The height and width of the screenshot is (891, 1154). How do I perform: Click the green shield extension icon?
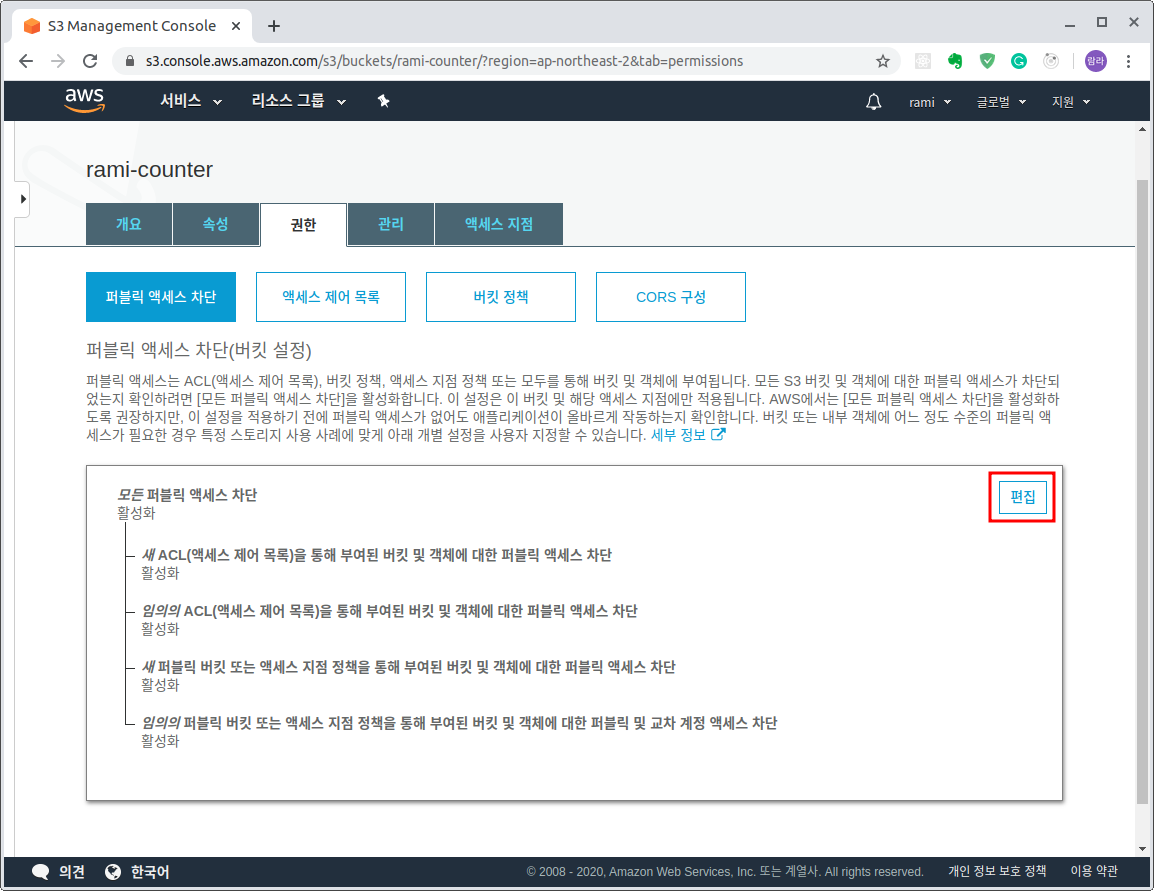[x=987, y=61]
